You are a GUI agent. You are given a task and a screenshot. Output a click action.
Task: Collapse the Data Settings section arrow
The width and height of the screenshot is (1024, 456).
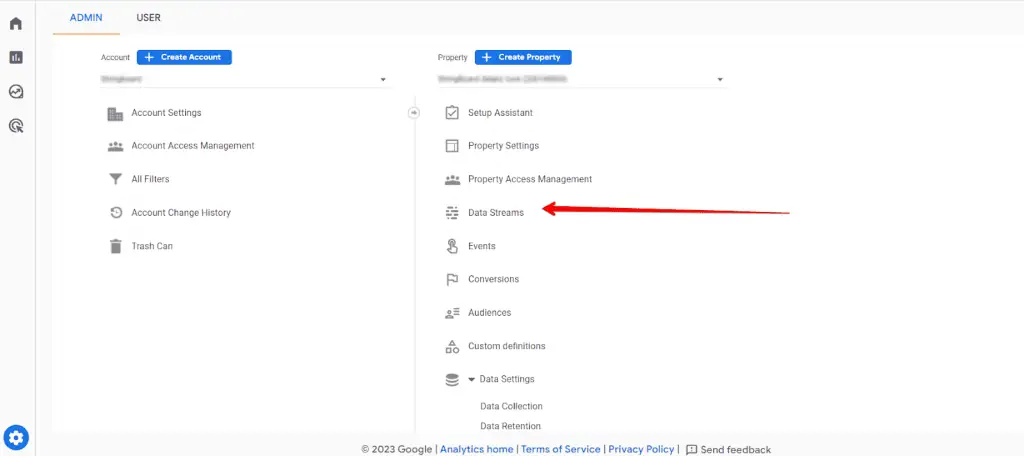pyautogui.click(x=472, y=380)
